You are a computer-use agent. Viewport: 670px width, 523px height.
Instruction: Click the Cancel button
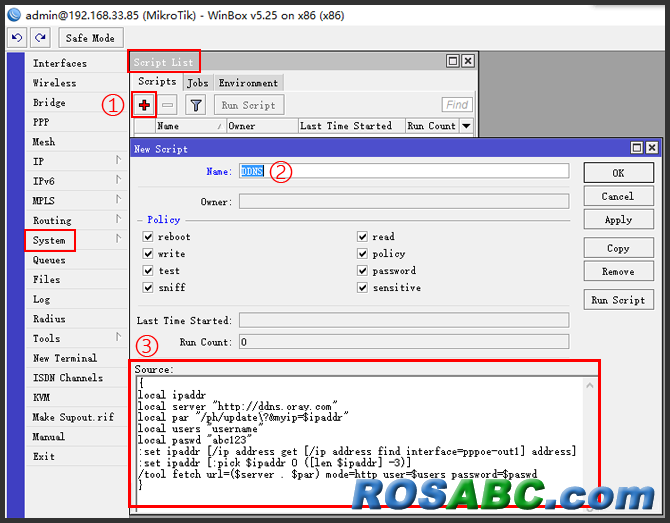pos(618,196)
